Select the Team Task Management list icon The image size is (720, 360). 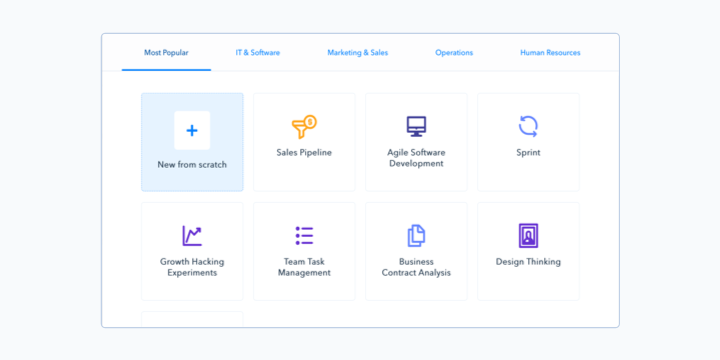304,236
